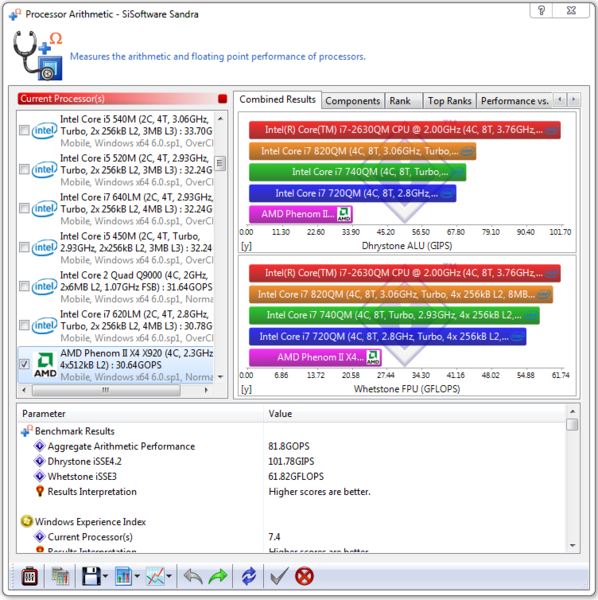598x600 pixels.
Task: Switch to the Components tab
Action: 352,101
